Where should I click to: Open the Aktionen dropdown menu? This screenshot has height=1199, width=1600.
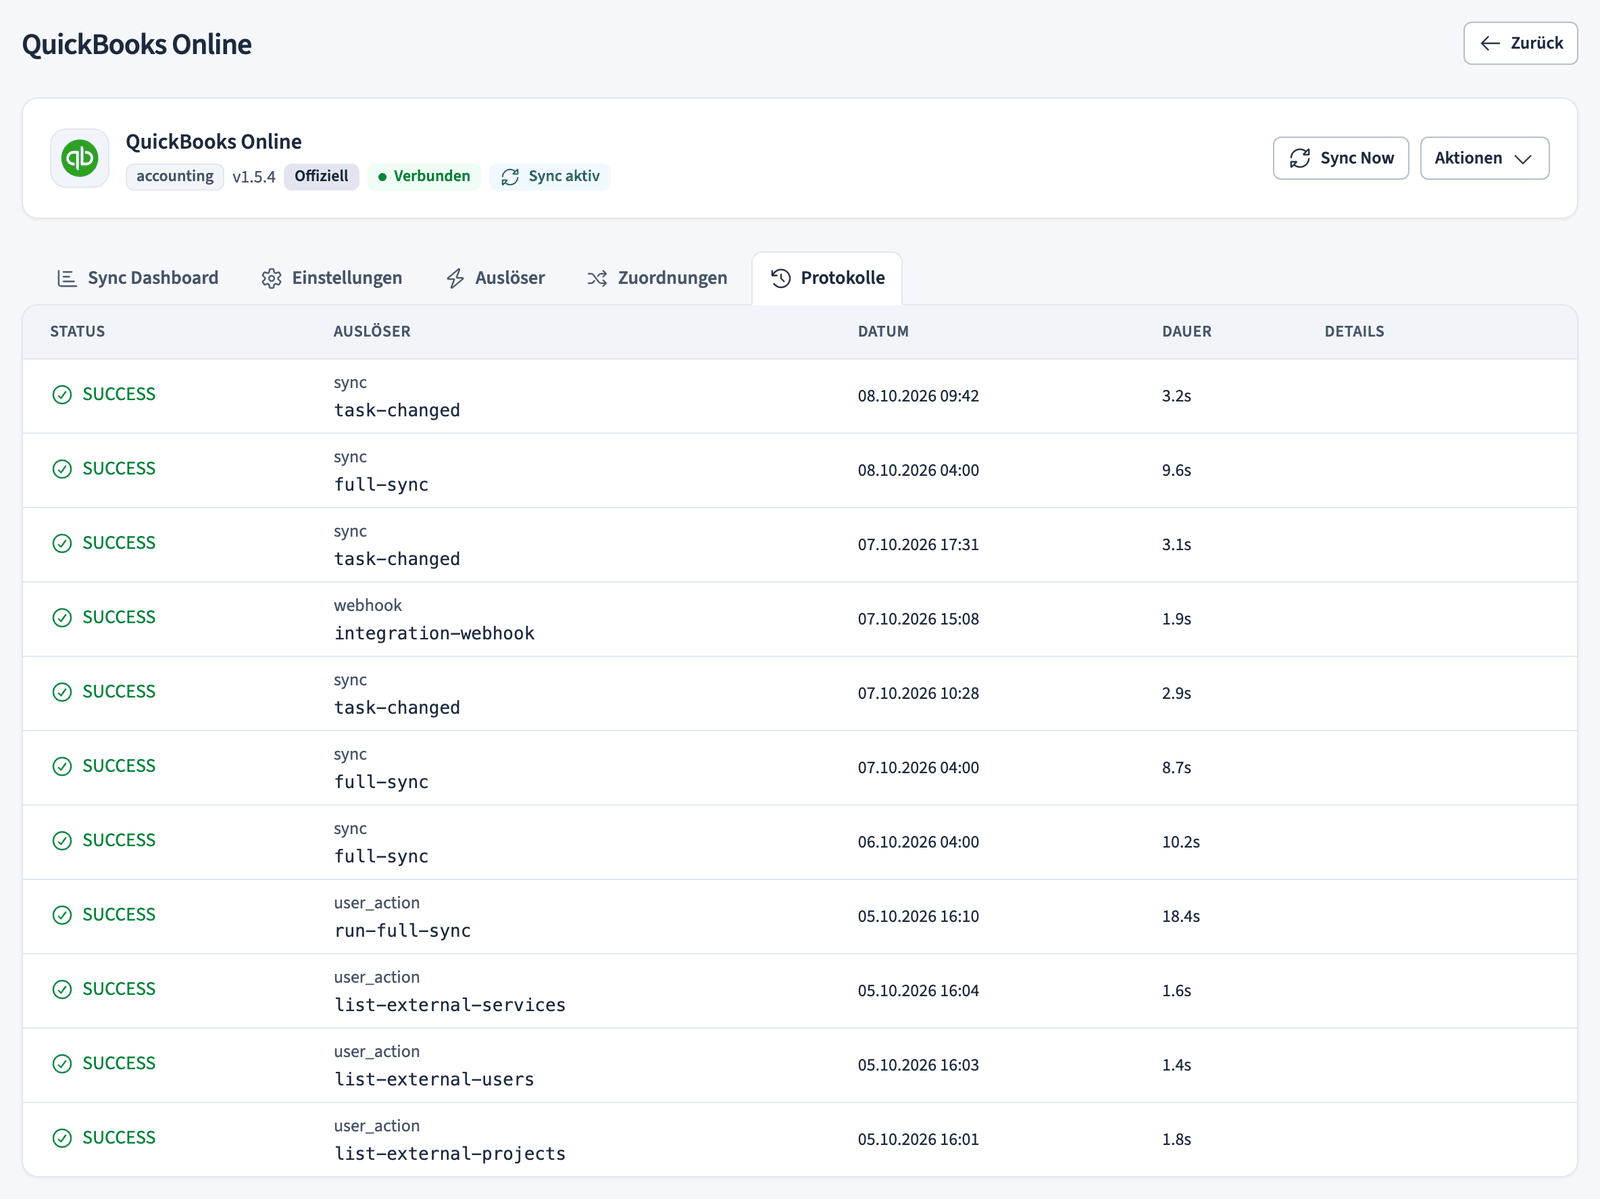coord(1484,158)
